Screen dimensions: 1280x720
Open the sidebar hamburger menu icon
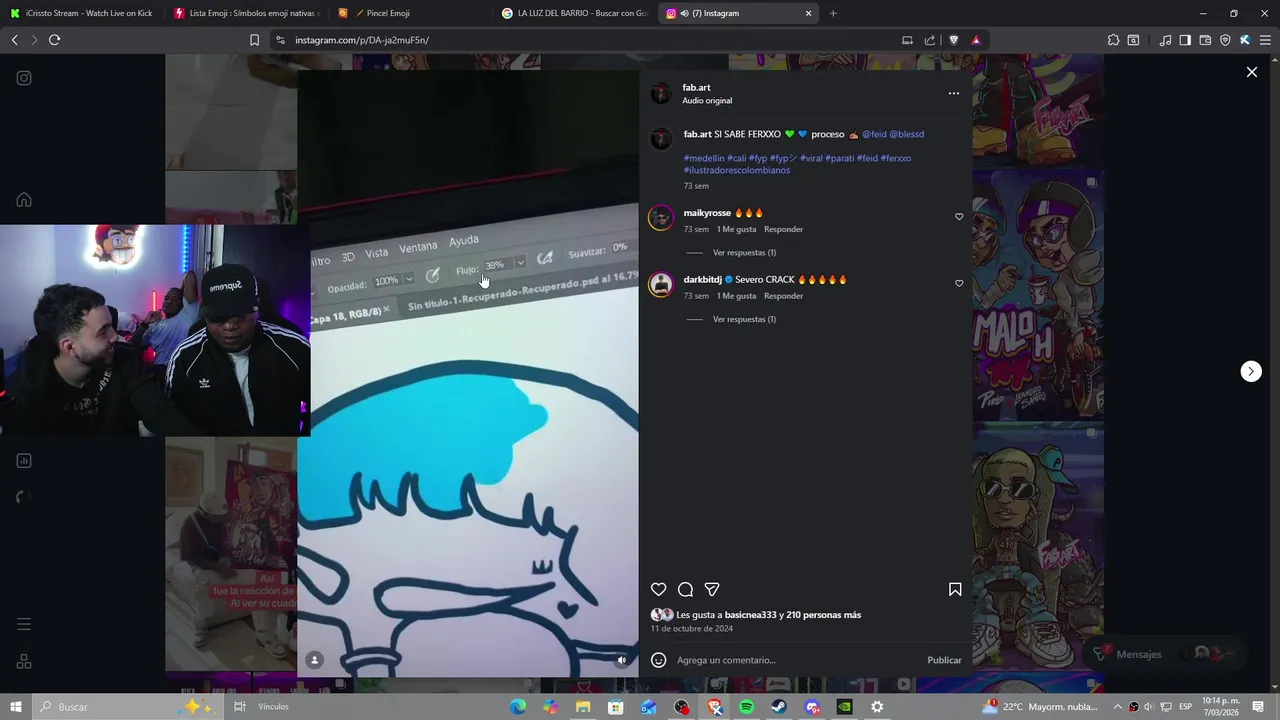[x=24, y=624]
